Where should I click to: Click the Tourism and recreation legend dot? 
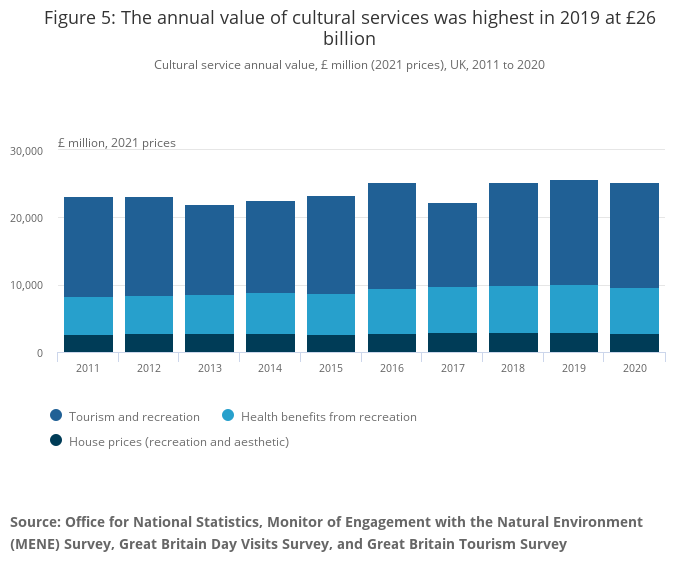(x=57, y=416)
